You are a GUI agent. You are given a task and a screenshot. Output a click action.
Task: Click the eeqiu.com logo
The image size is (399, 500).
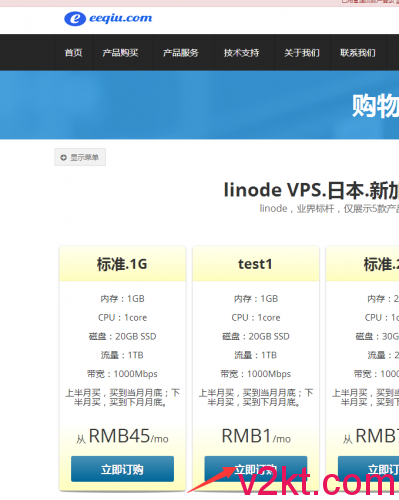(108, 18)
